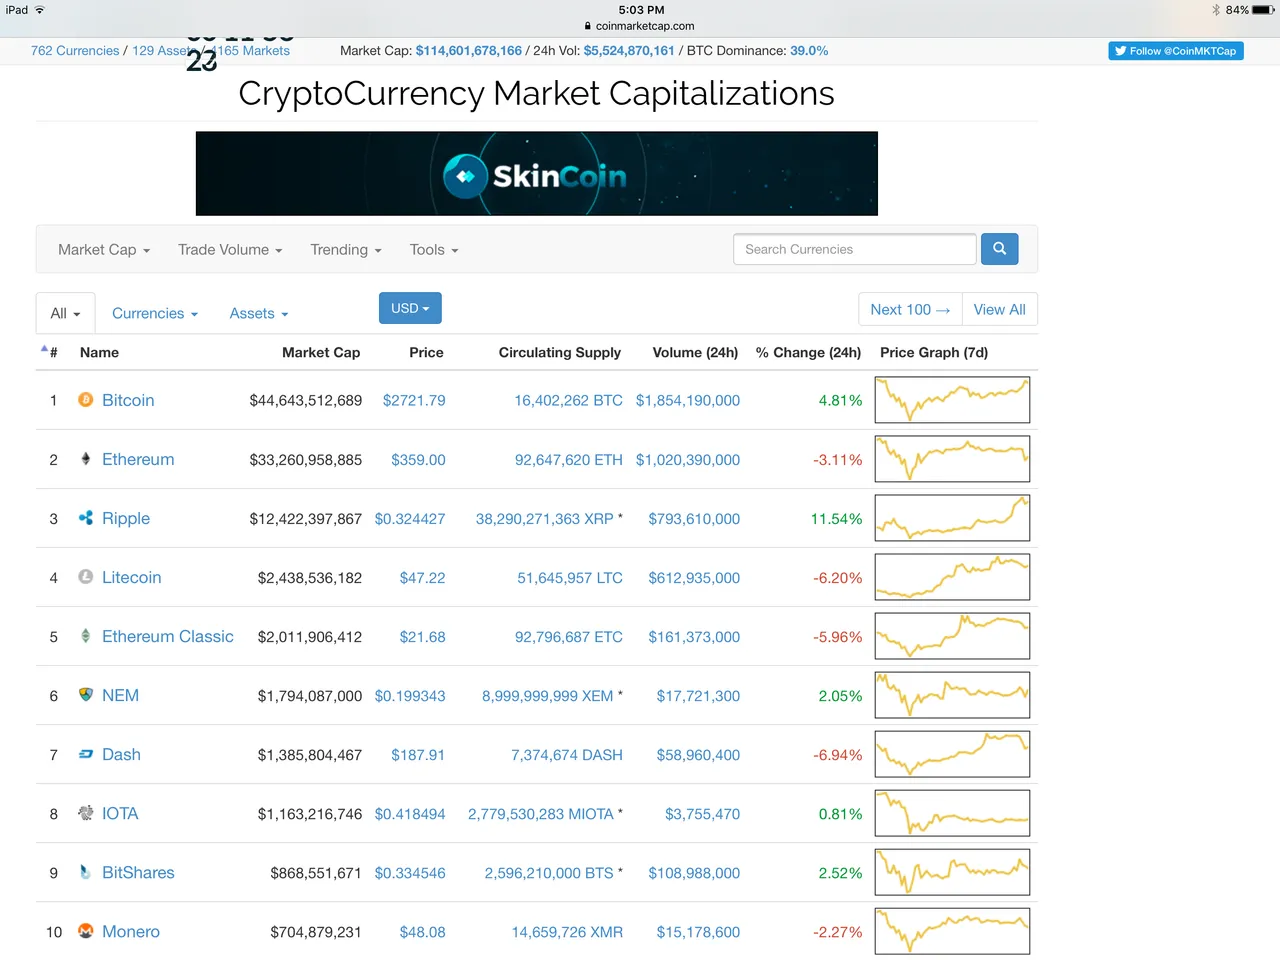Image resolution: width=1280 pixels, height=960 pixels.
Task: Click CryptoCurrency Market Capitalizations heading
Action: click(x=536, y=93)
